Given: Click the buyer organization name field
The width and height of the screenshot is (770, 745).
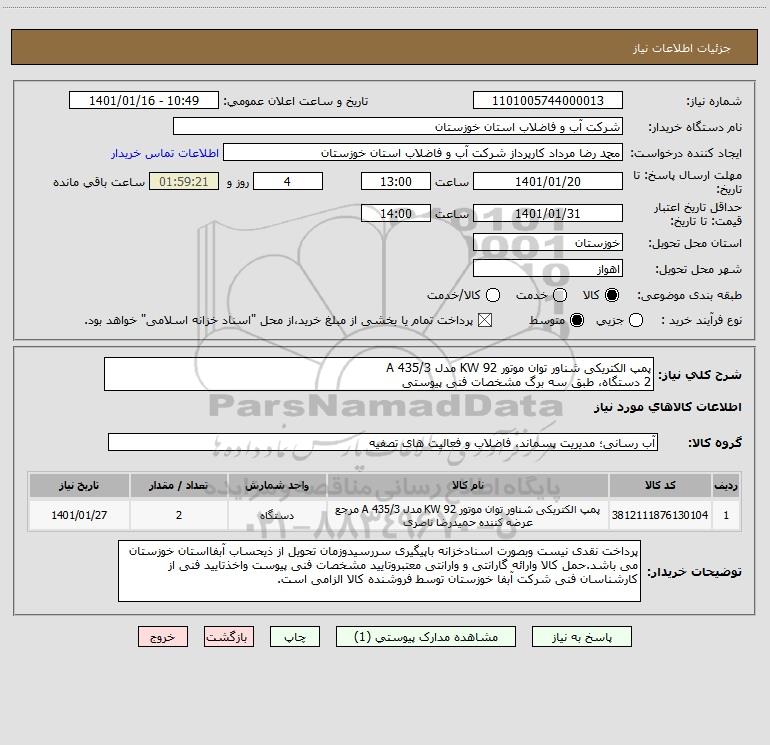Looking at the screenshot, I should pyautogui.click(x=398, y=126).
